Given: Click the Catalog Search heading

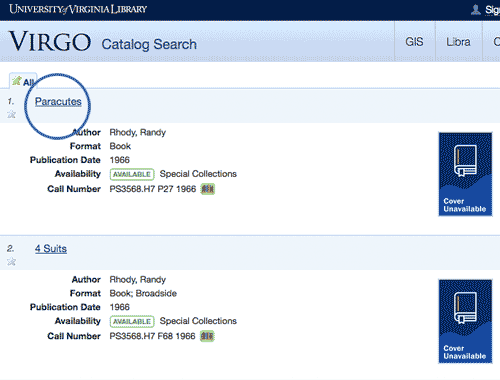Looking at the screenshot, I should tap(149, 45).
